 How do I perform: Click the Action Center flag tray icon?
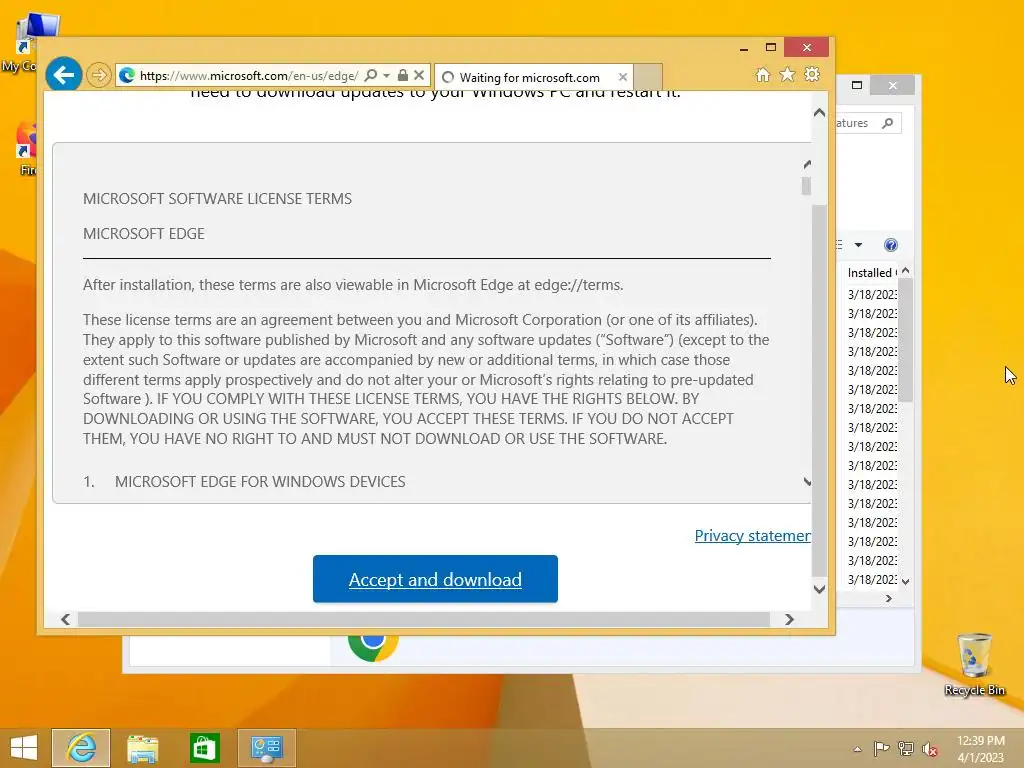coord(881,748)
